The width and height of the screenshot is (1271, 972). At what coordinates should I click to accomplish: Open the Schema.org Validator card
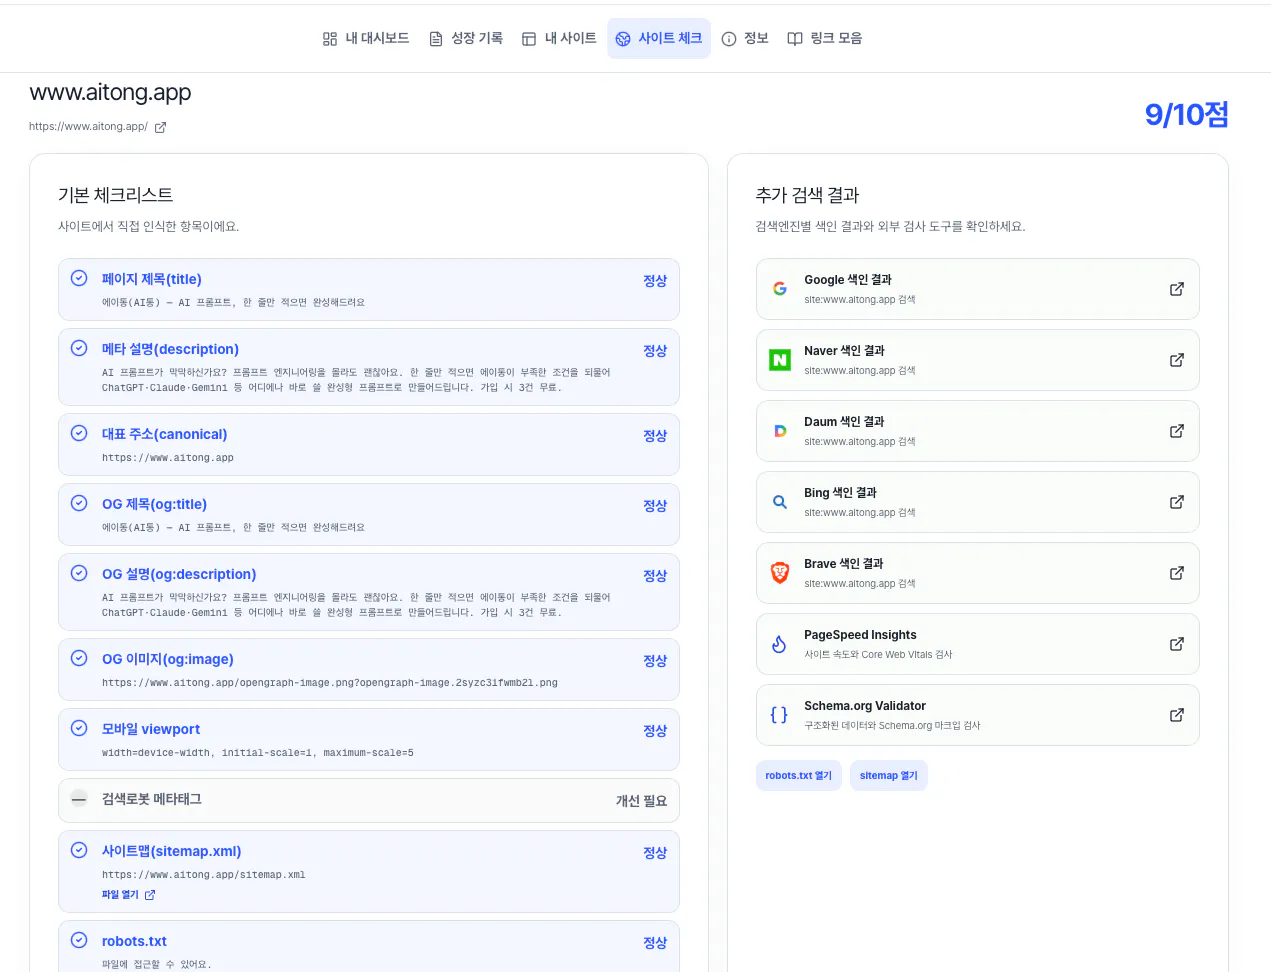tap(978, 715)
